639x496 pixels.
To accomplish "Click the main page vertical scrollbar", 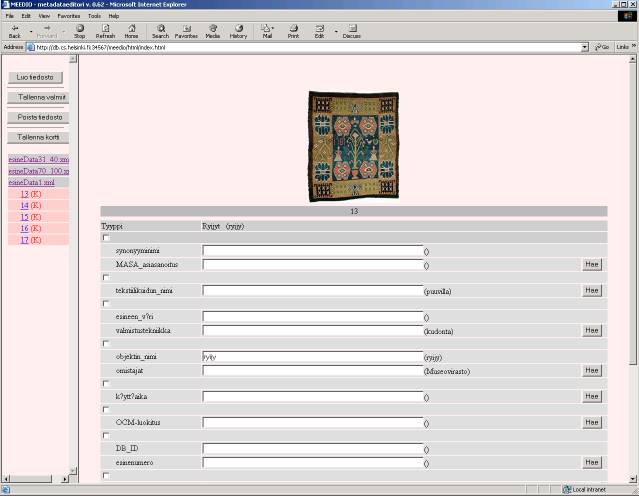I will pos(632,269).
